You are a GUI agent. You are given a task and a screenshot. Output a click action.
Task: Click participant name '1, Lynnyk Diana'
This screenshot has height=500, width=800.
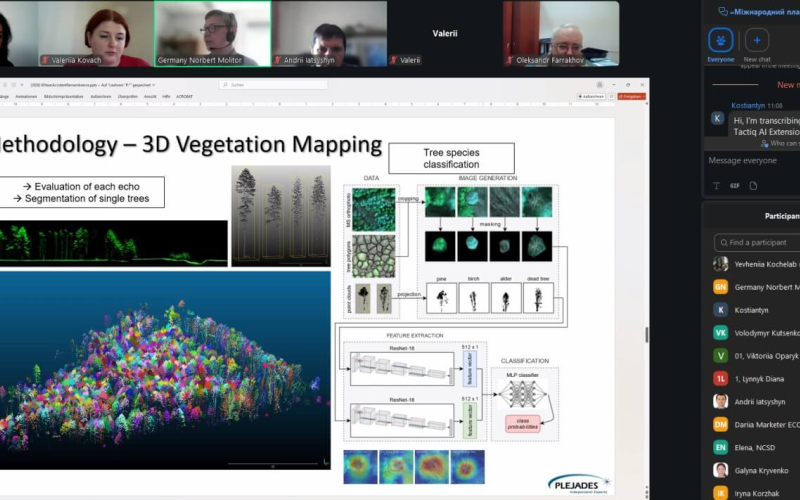point(759,379)
